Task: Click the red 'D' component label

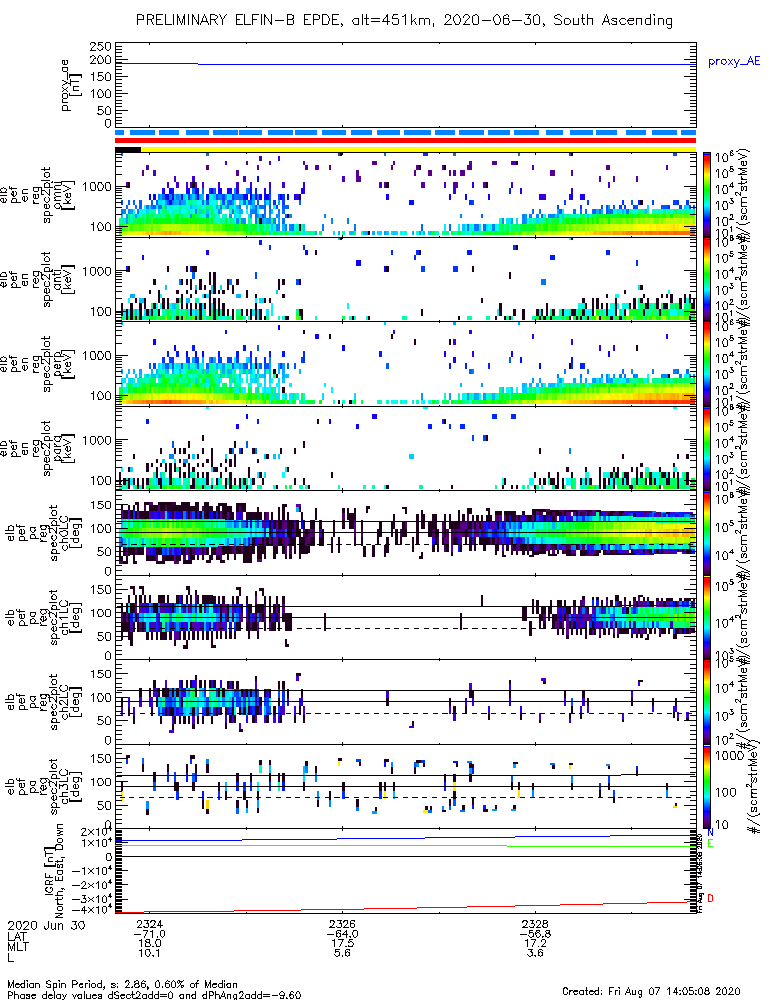Action: tap(710, 899)
